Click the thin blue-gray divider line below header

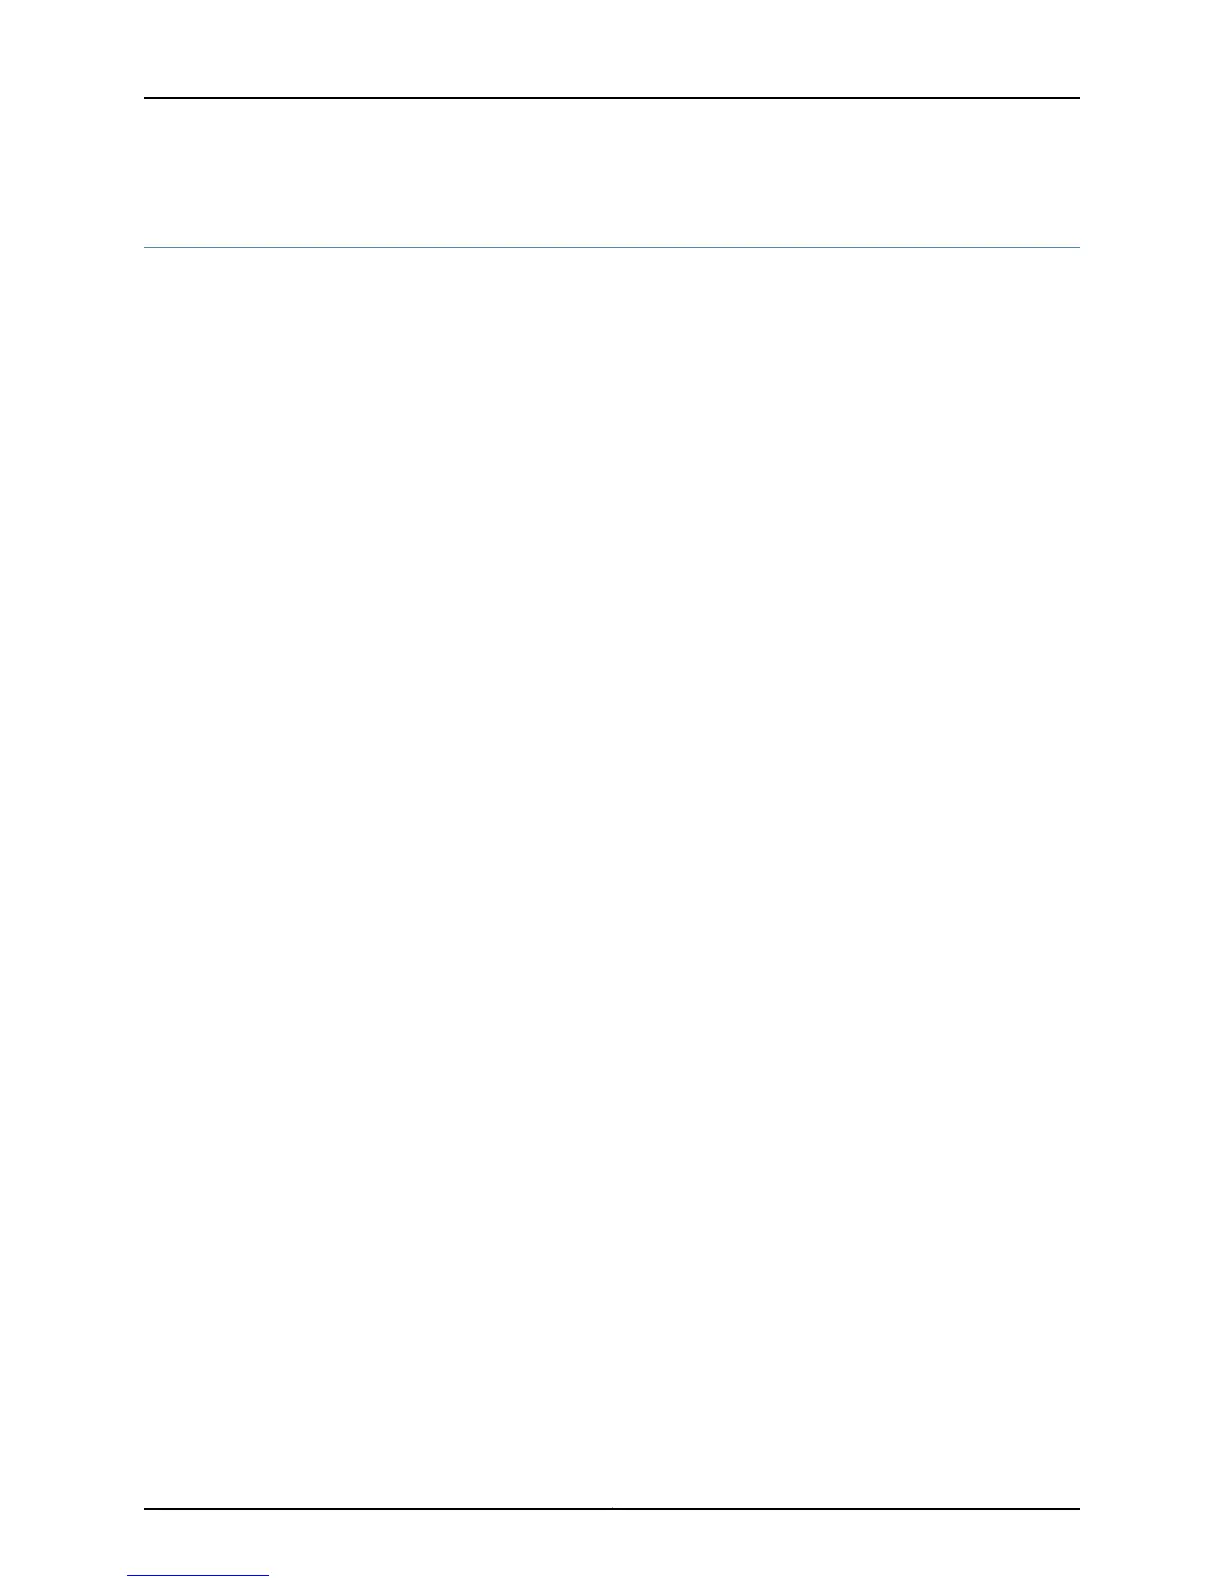tap(612, 247)
